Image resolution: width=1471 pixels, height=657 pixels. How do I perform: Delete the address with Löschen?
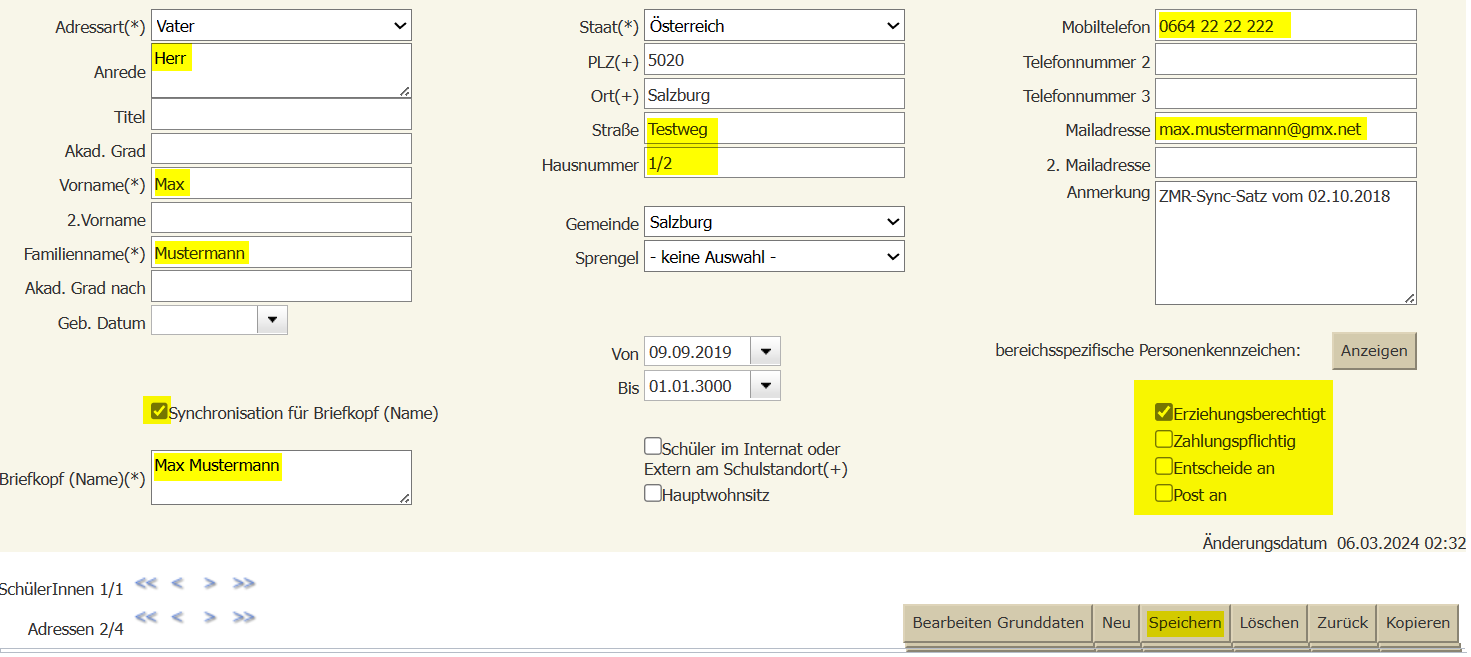(x=1269, y=623)
